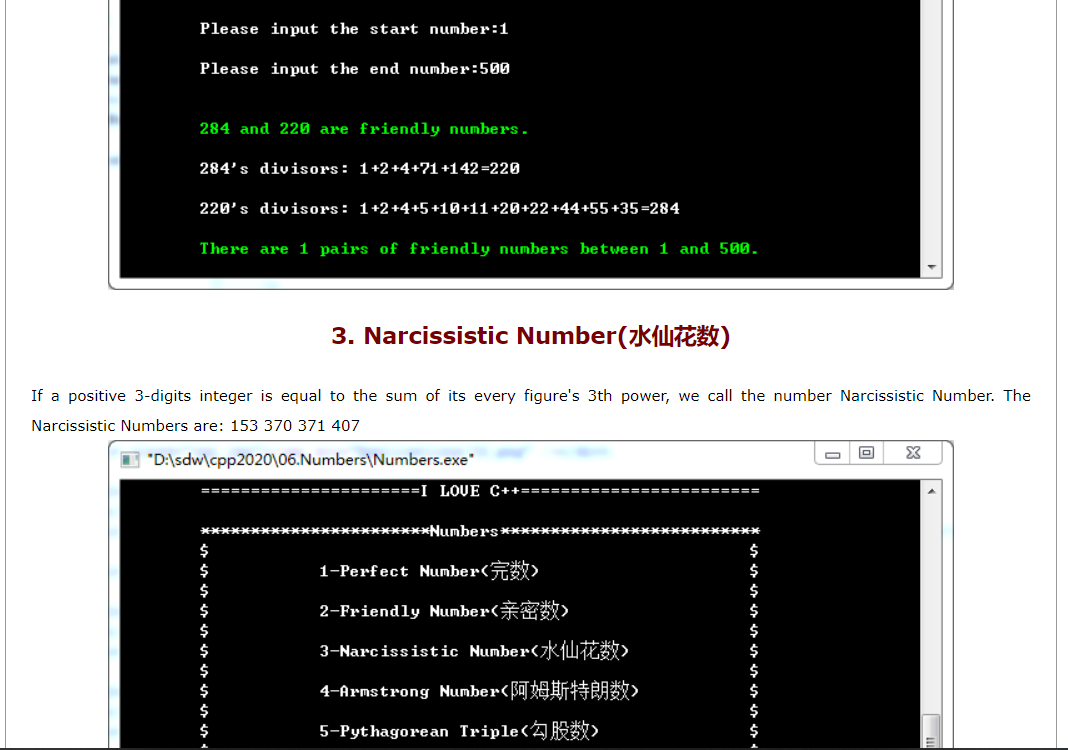Click the heading 3. Narcissistic Number(水仙花数)
This screenshot has height=750, width=1068.
tap(532, 336)
